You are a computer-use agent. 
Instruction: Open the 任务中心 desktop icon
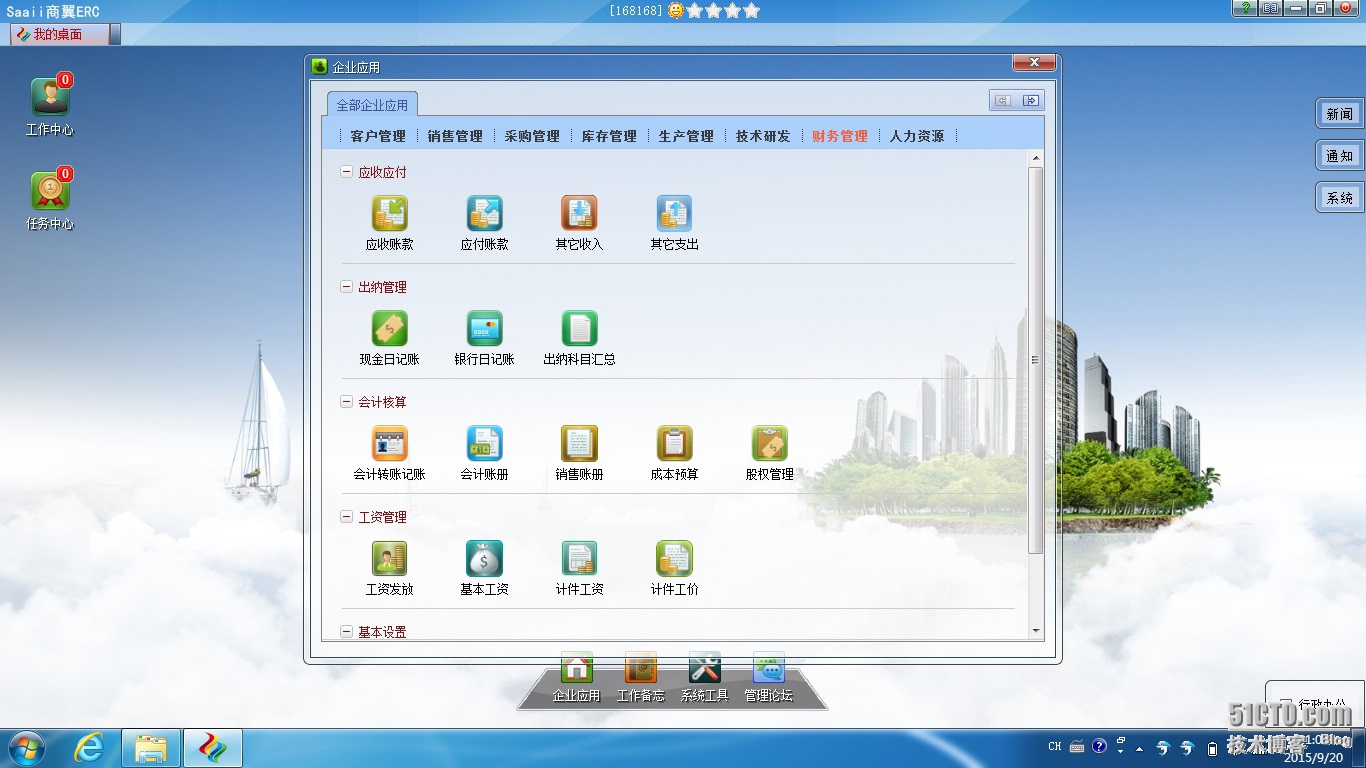pos(50,192)
